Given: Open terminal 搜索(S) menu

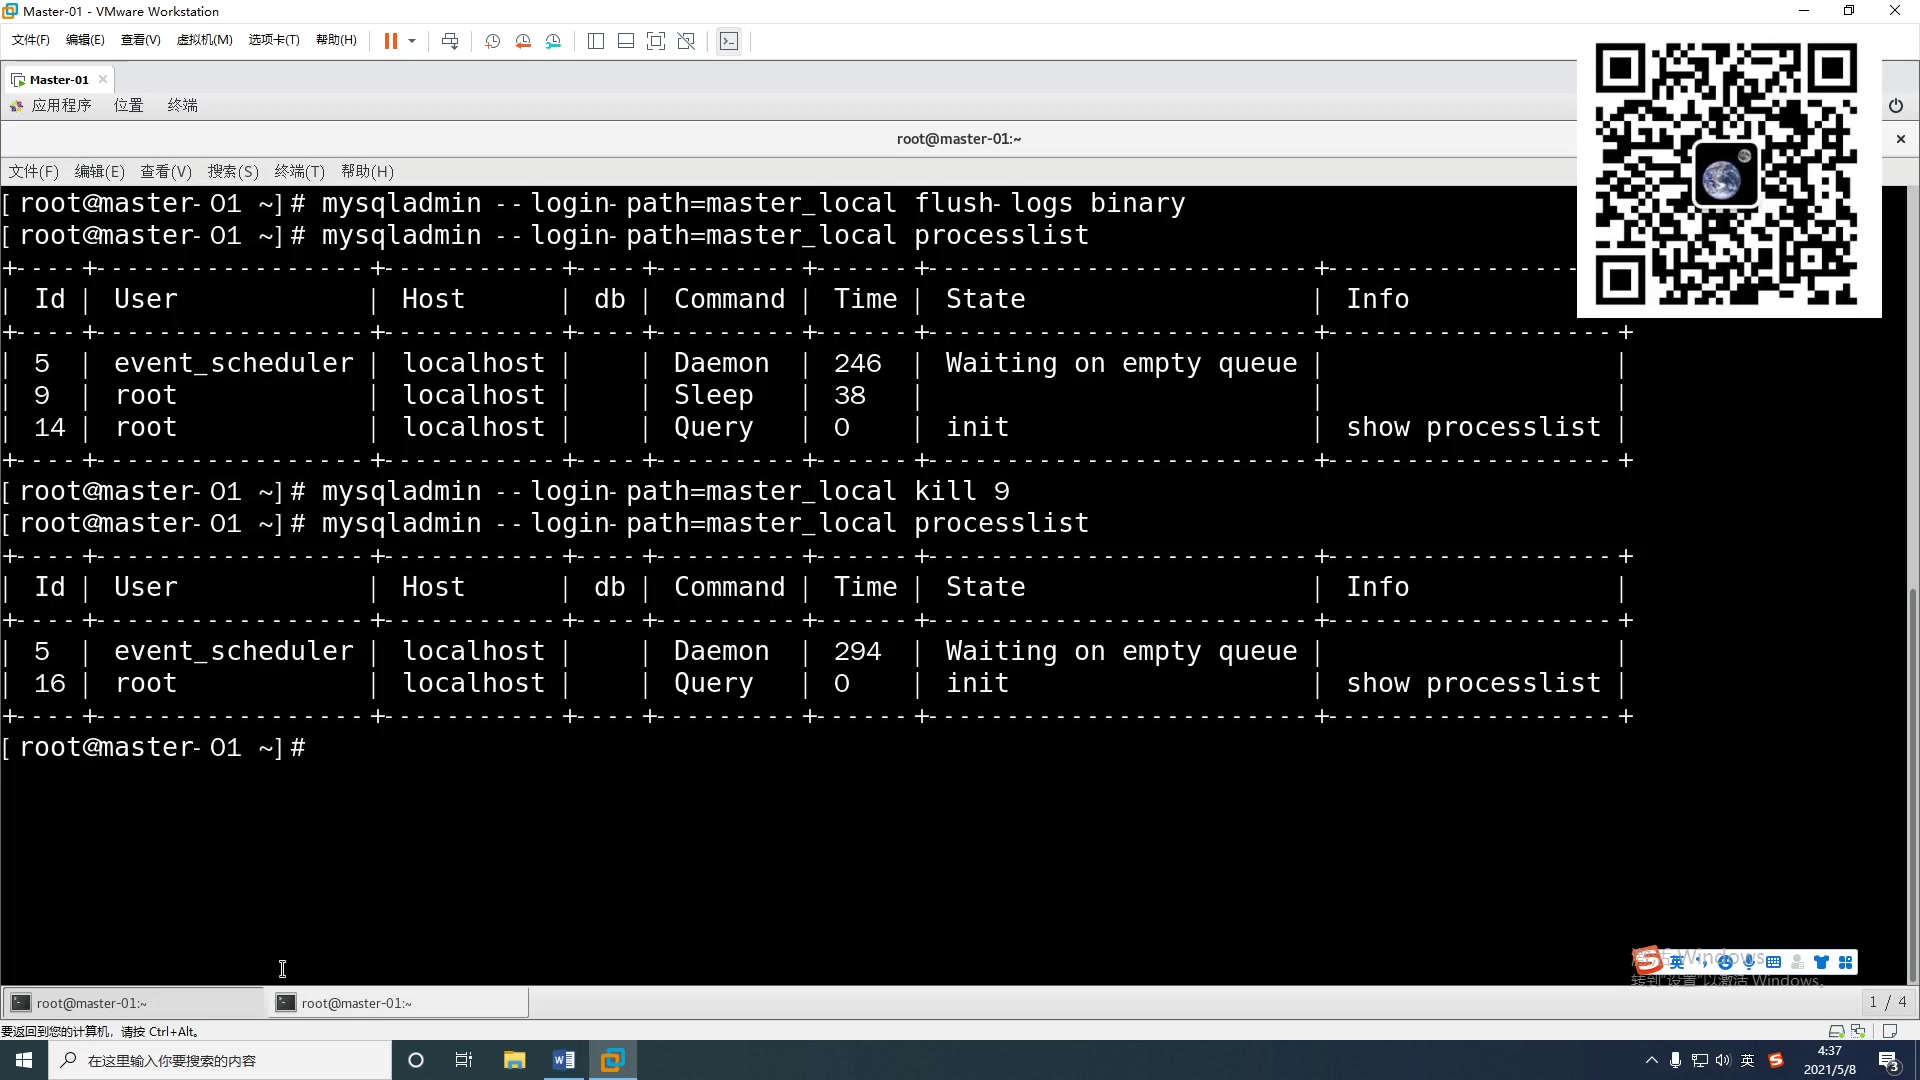Looking at the screenshot, I should pos(233,171).
